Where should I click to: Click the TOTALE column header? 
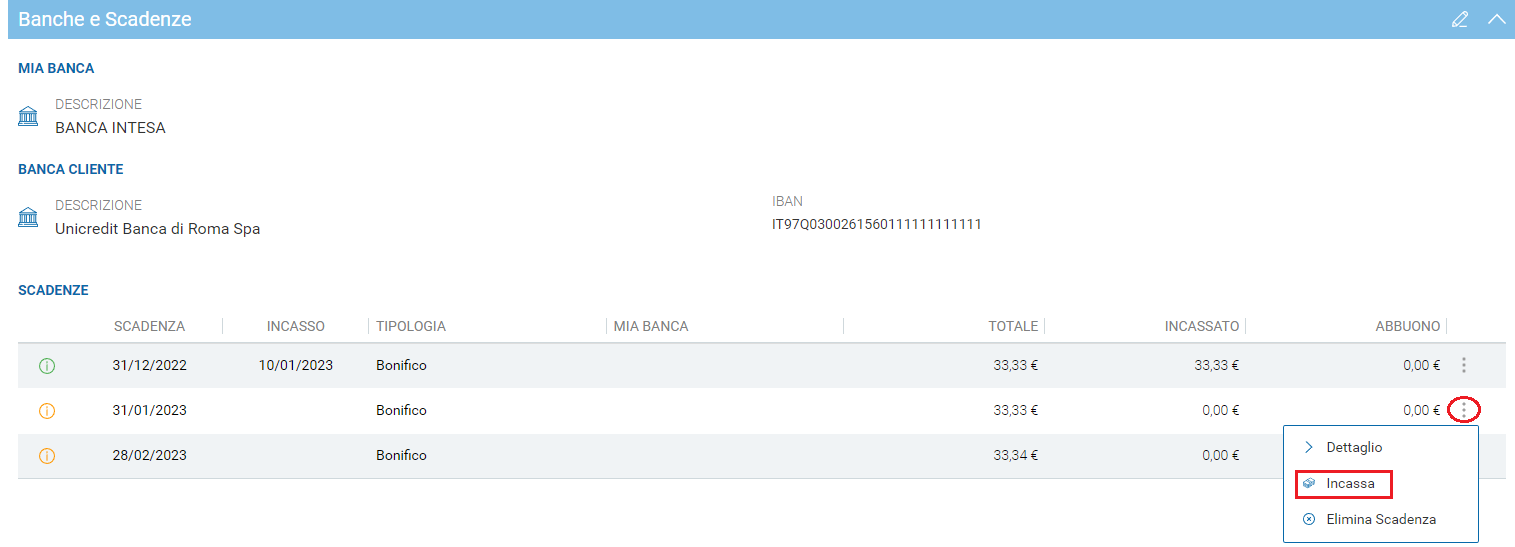click(1013, 326)
